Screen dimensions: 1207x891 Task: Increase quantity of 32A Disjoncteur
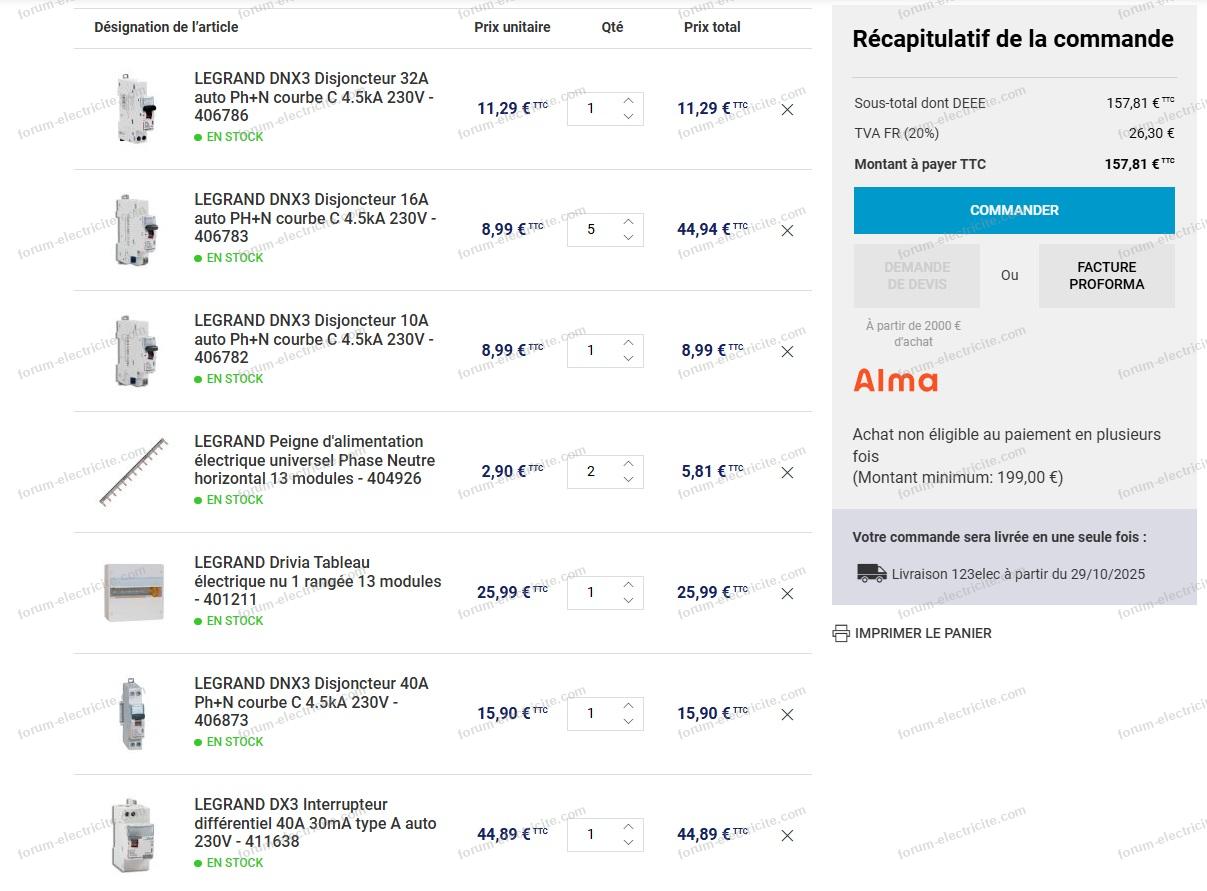pyautogui.click(x=628, y=100)
